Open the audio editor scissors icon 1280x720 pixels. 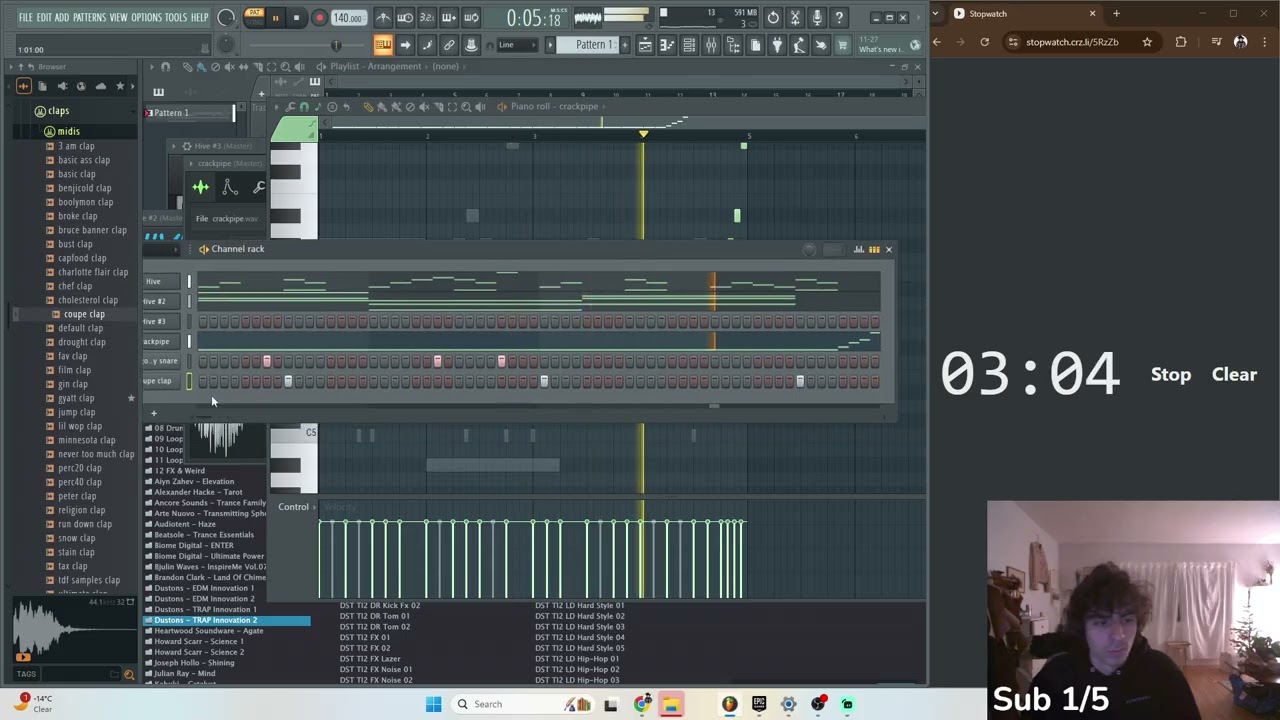(795, 18)
